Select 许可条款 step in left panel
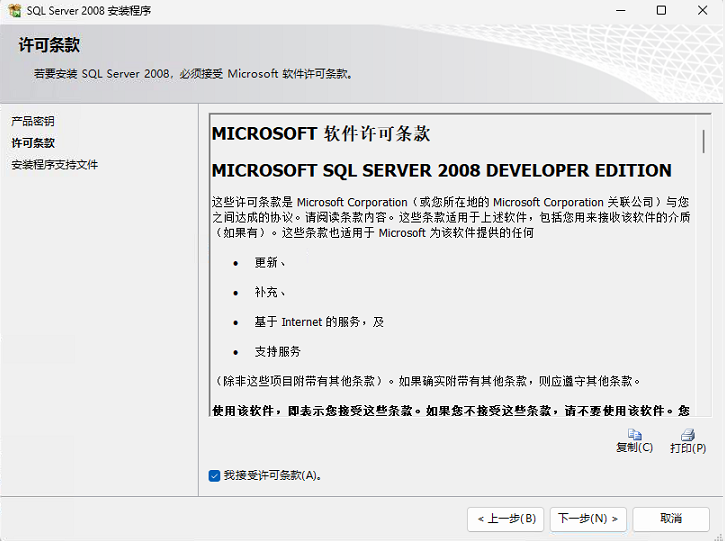Screen dimensions: 725x541 33,143
